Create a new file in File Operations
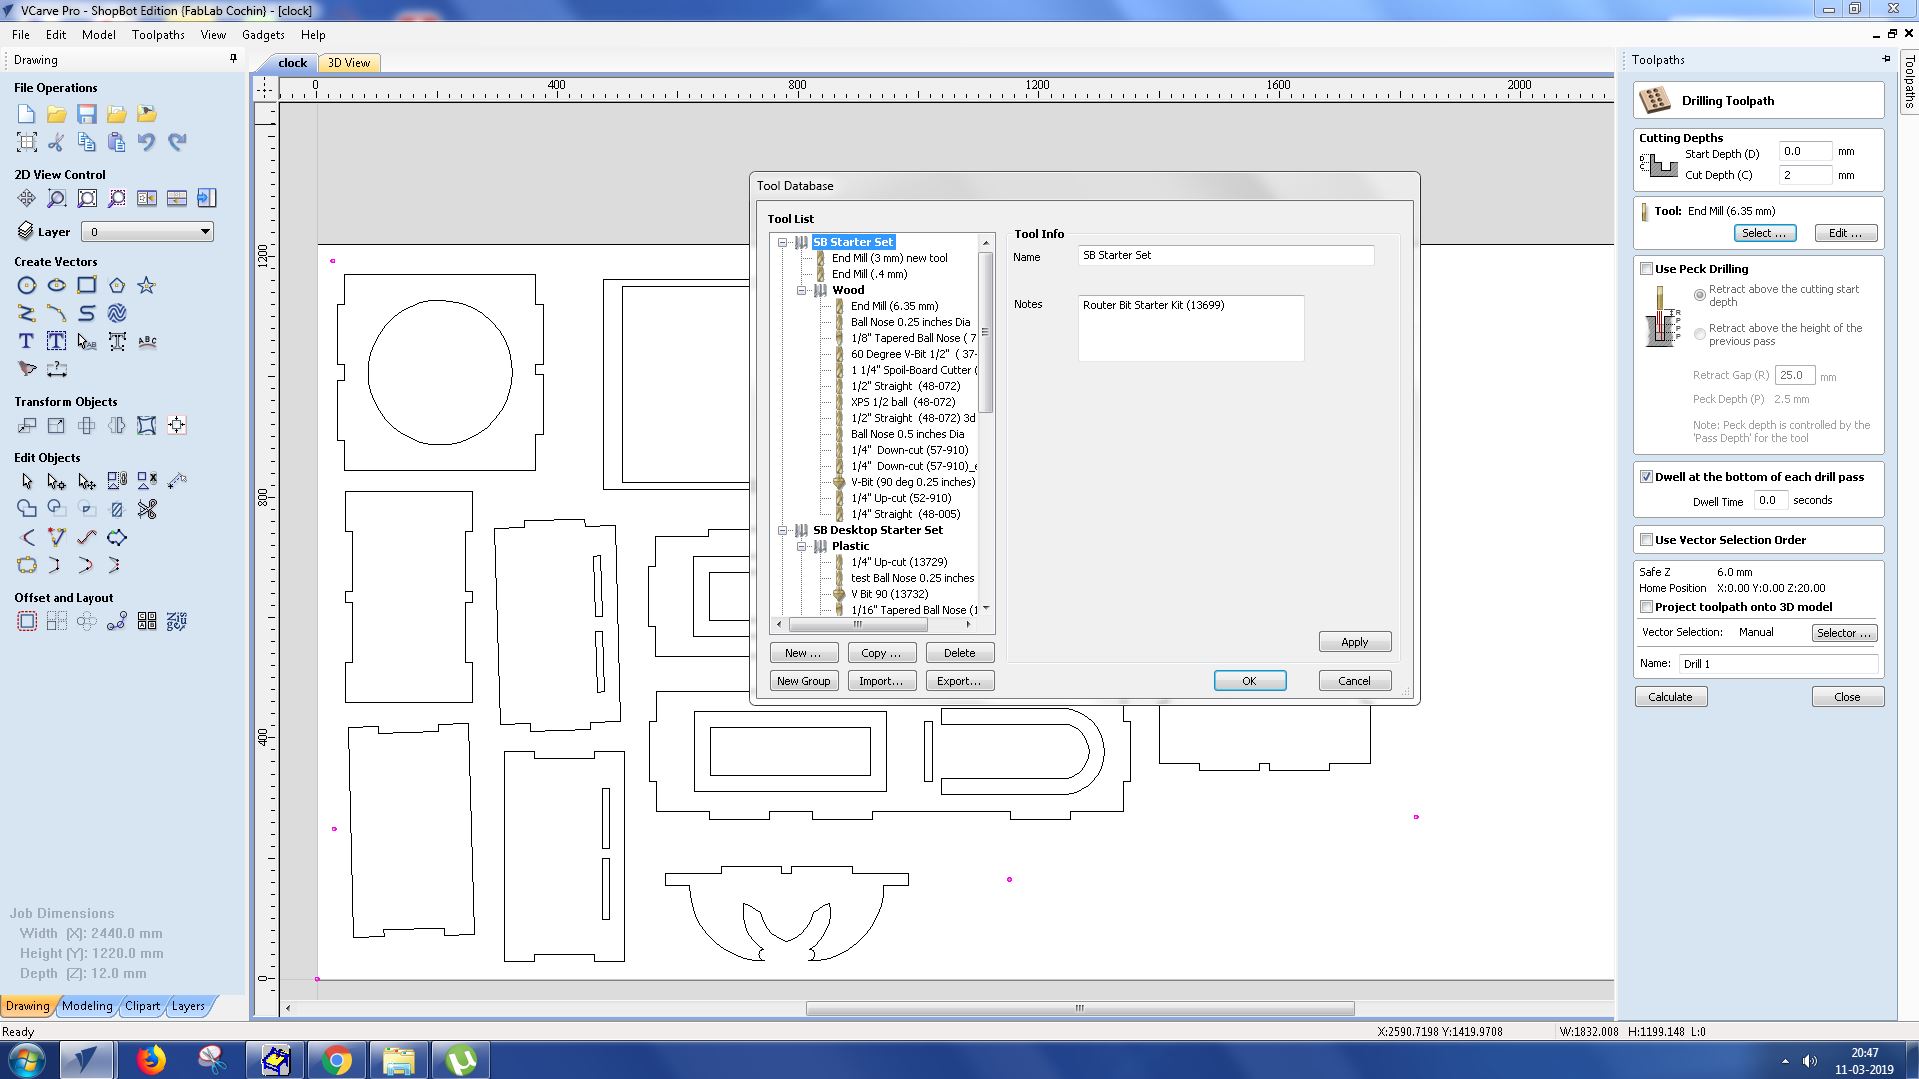The width and height of the screenshot is (1919, 1079). (x=27, y=114)
